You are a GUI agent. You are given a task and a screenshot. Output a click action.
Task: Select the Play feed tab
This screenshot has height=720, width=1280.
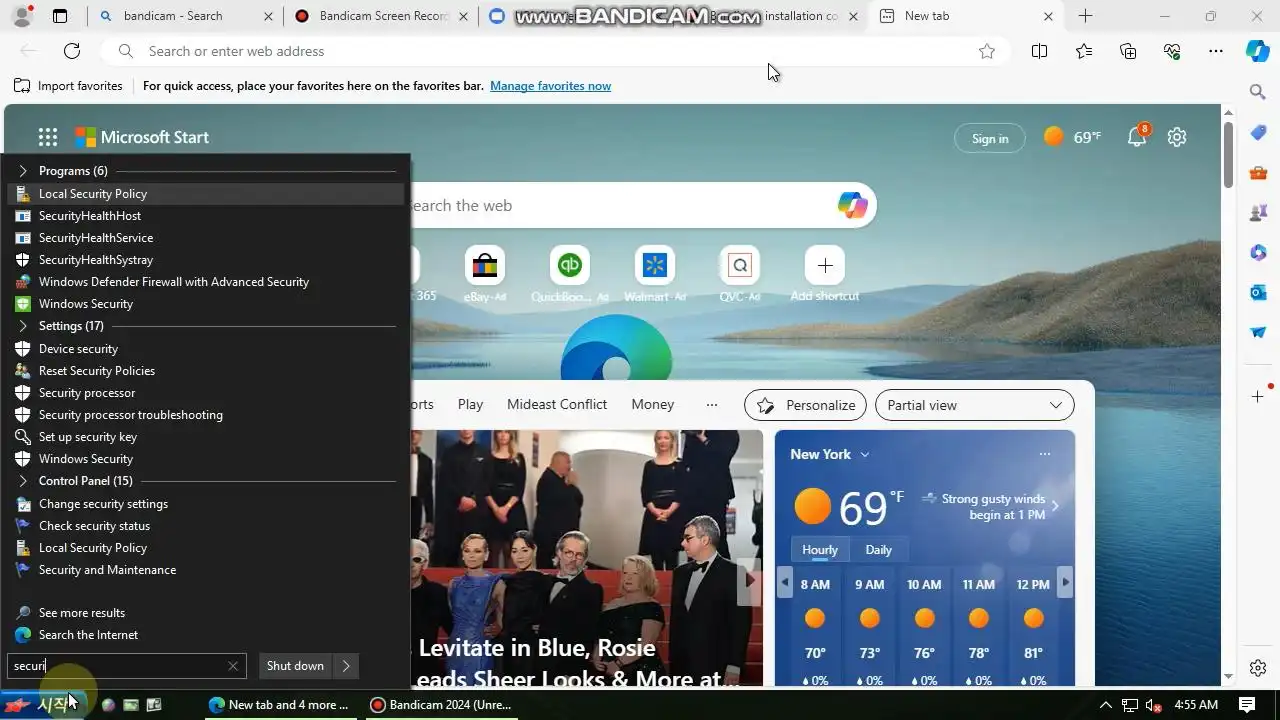[x=470, y=404]
